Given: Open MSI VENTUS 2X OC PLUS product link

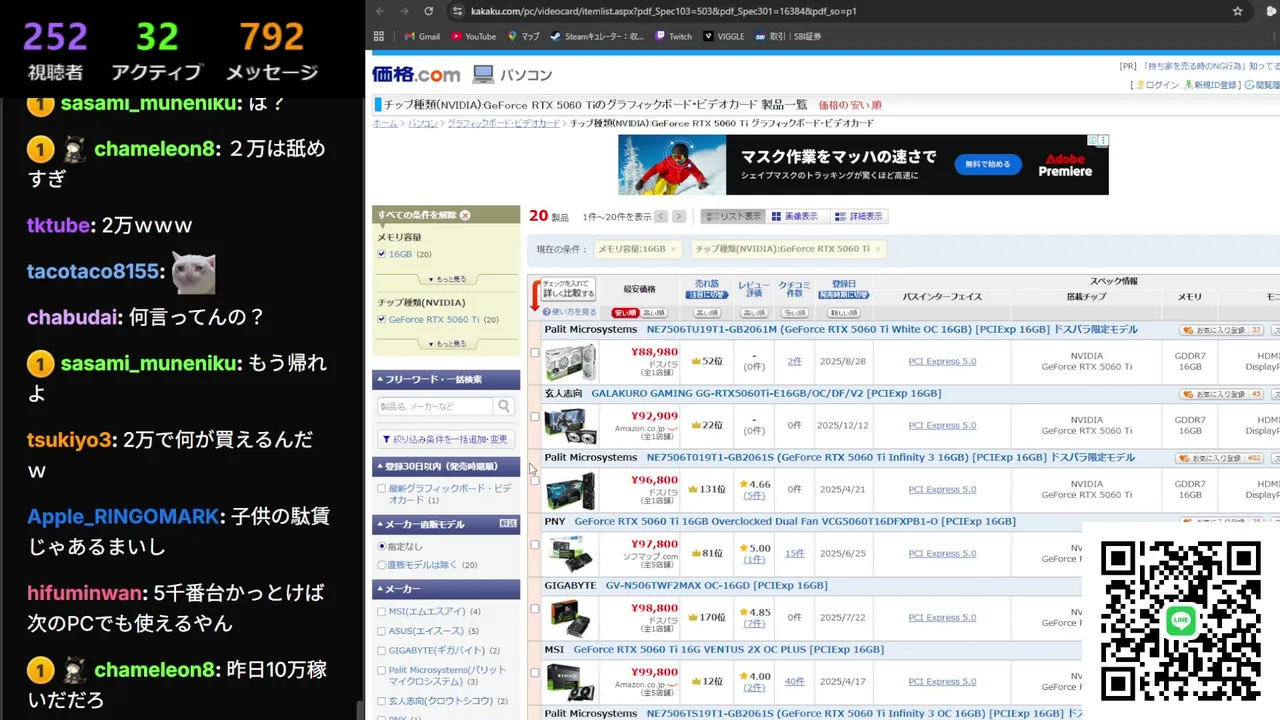Looking at the screenshot, I should 728,649.
